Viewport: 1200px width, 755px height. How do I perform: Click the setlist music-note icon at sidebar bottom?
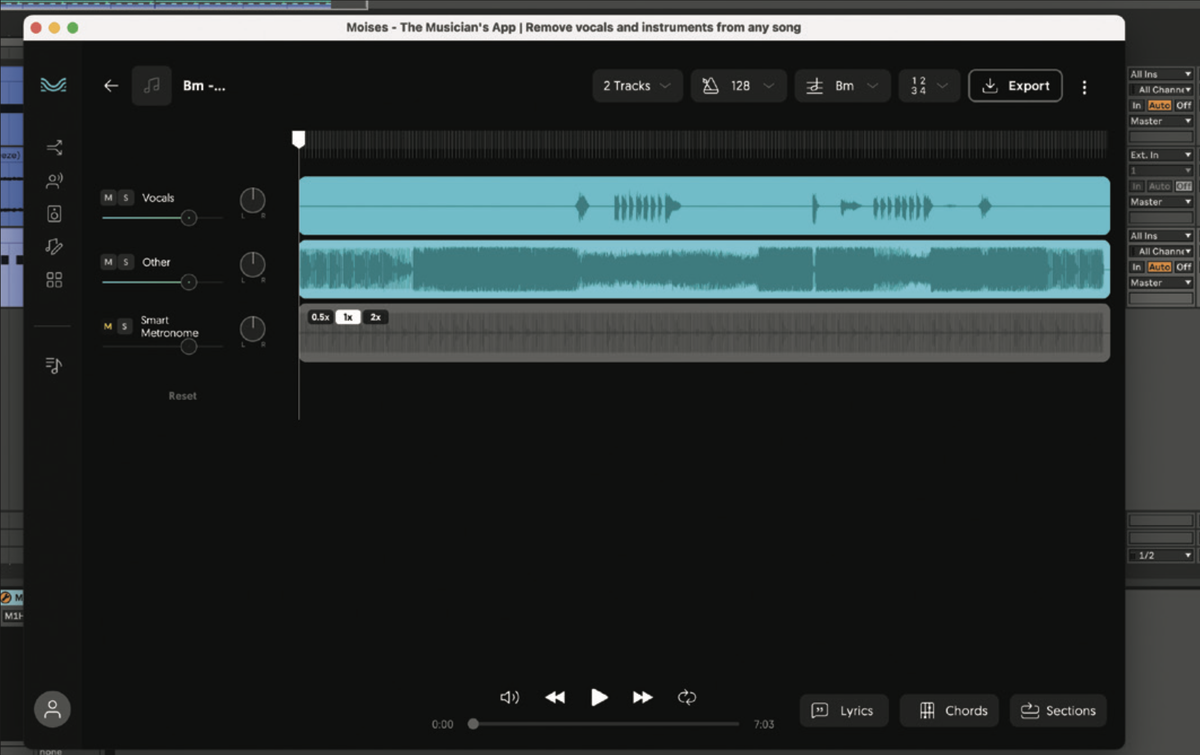pyautogui.click(x=52, y=365)
